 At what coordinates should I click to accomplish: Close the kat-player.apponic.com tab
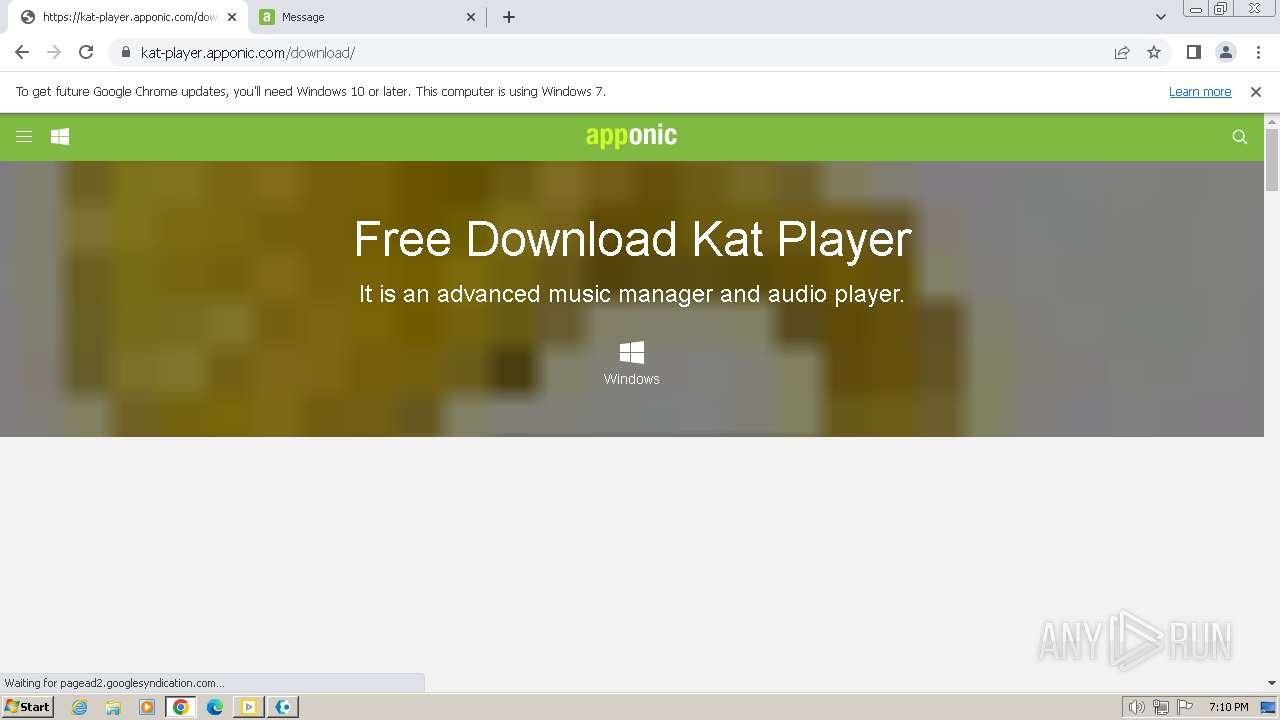pos(232,17)
